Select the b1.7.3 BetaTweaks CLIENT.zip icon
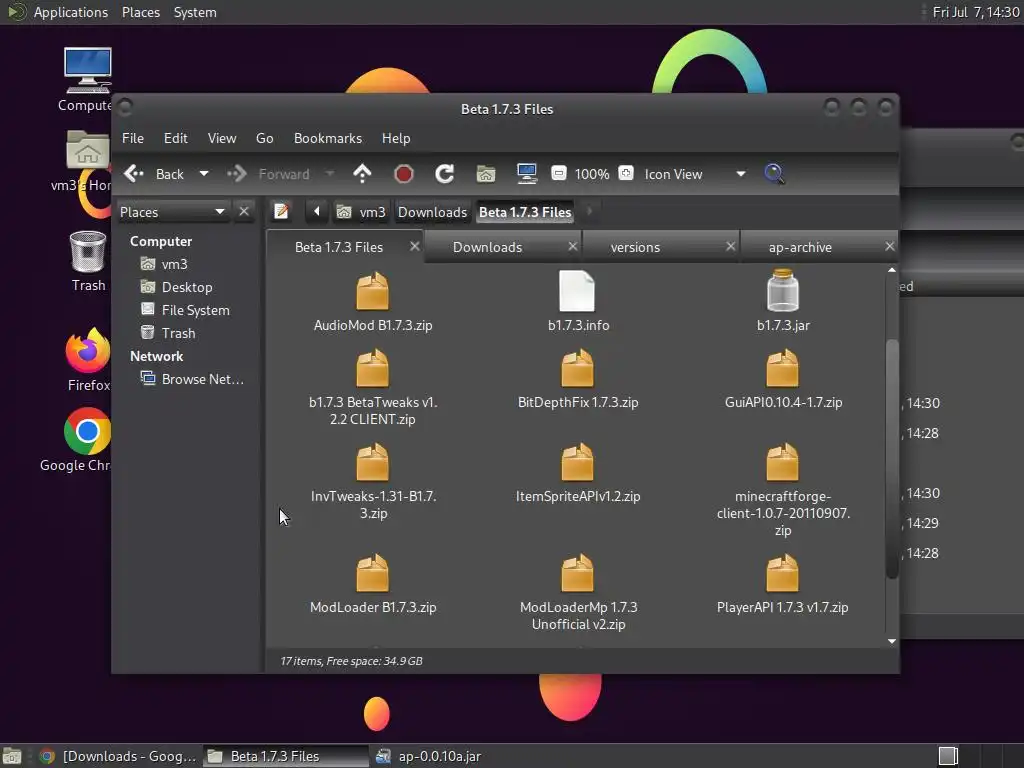The height and width of the screenshot is (768, 1024). [x=373, y=368]
